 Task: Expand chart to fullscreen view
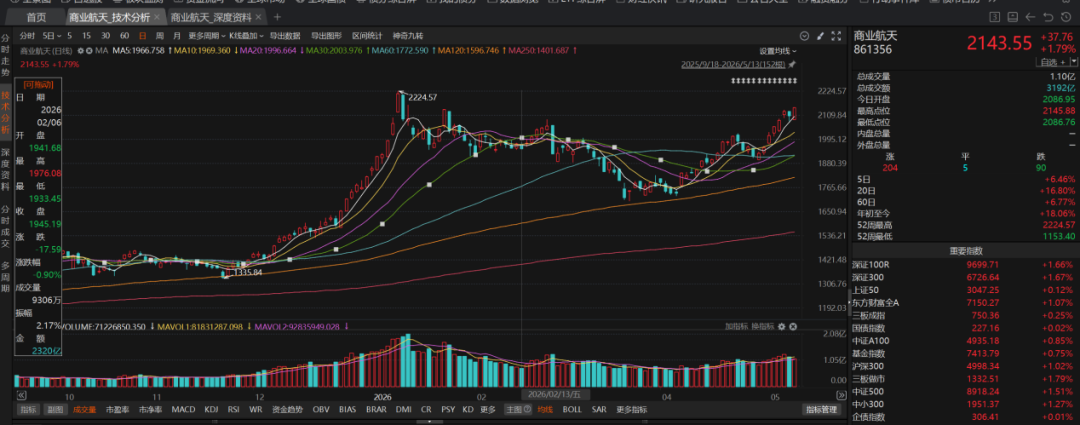tap(836, 36)
